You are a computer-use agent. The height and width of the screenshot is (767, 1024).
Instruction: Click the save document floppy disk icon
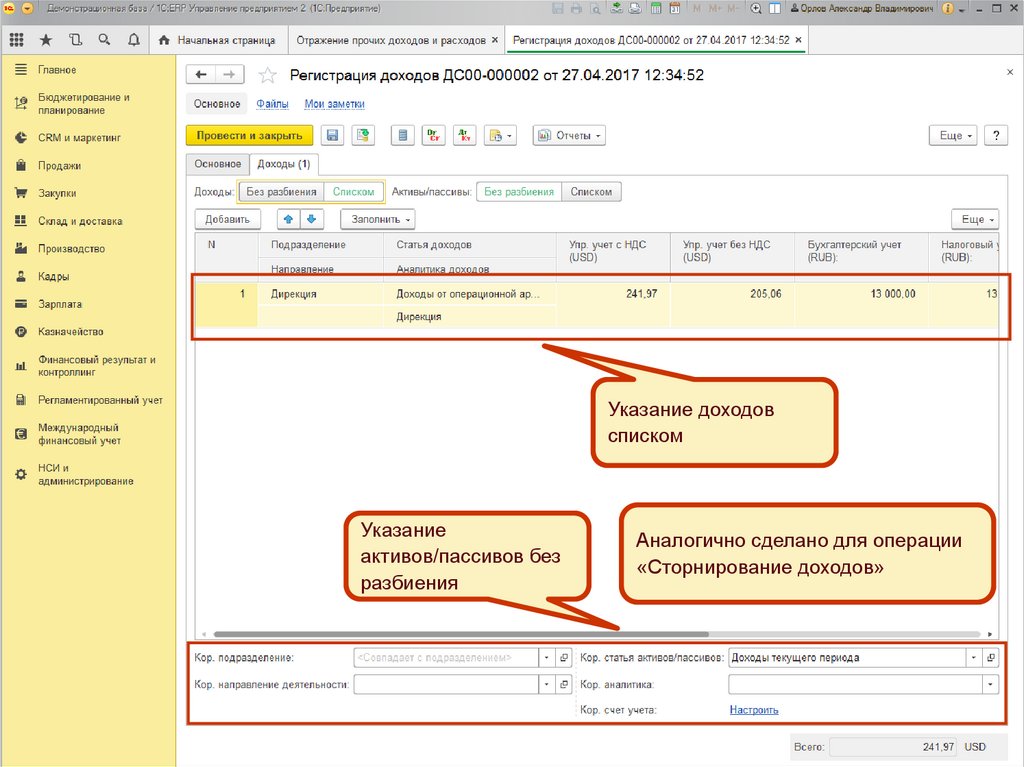[x=332, y=136]
